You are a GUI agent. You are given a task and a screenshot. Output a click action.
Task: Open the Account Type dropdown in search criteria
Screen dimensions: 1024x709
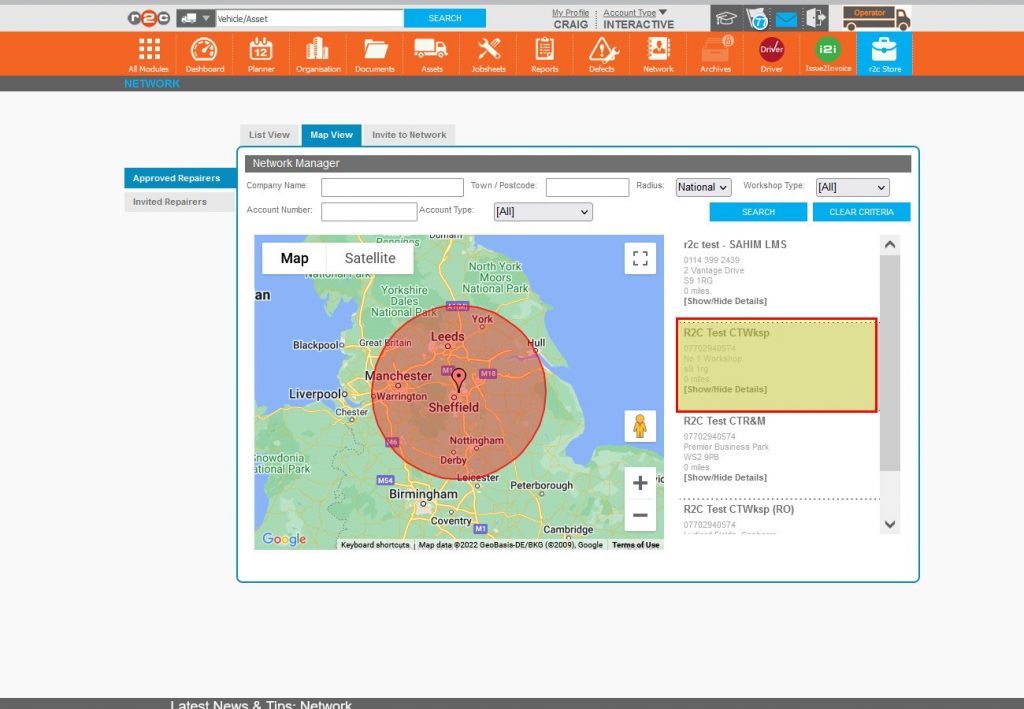point(541,211)
